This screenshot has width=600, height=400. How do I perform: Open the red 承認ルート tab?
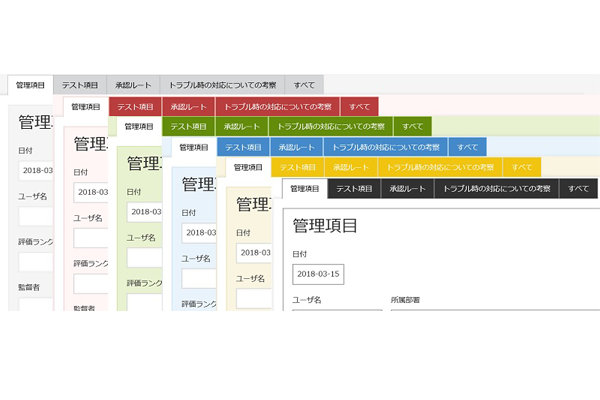189,106
